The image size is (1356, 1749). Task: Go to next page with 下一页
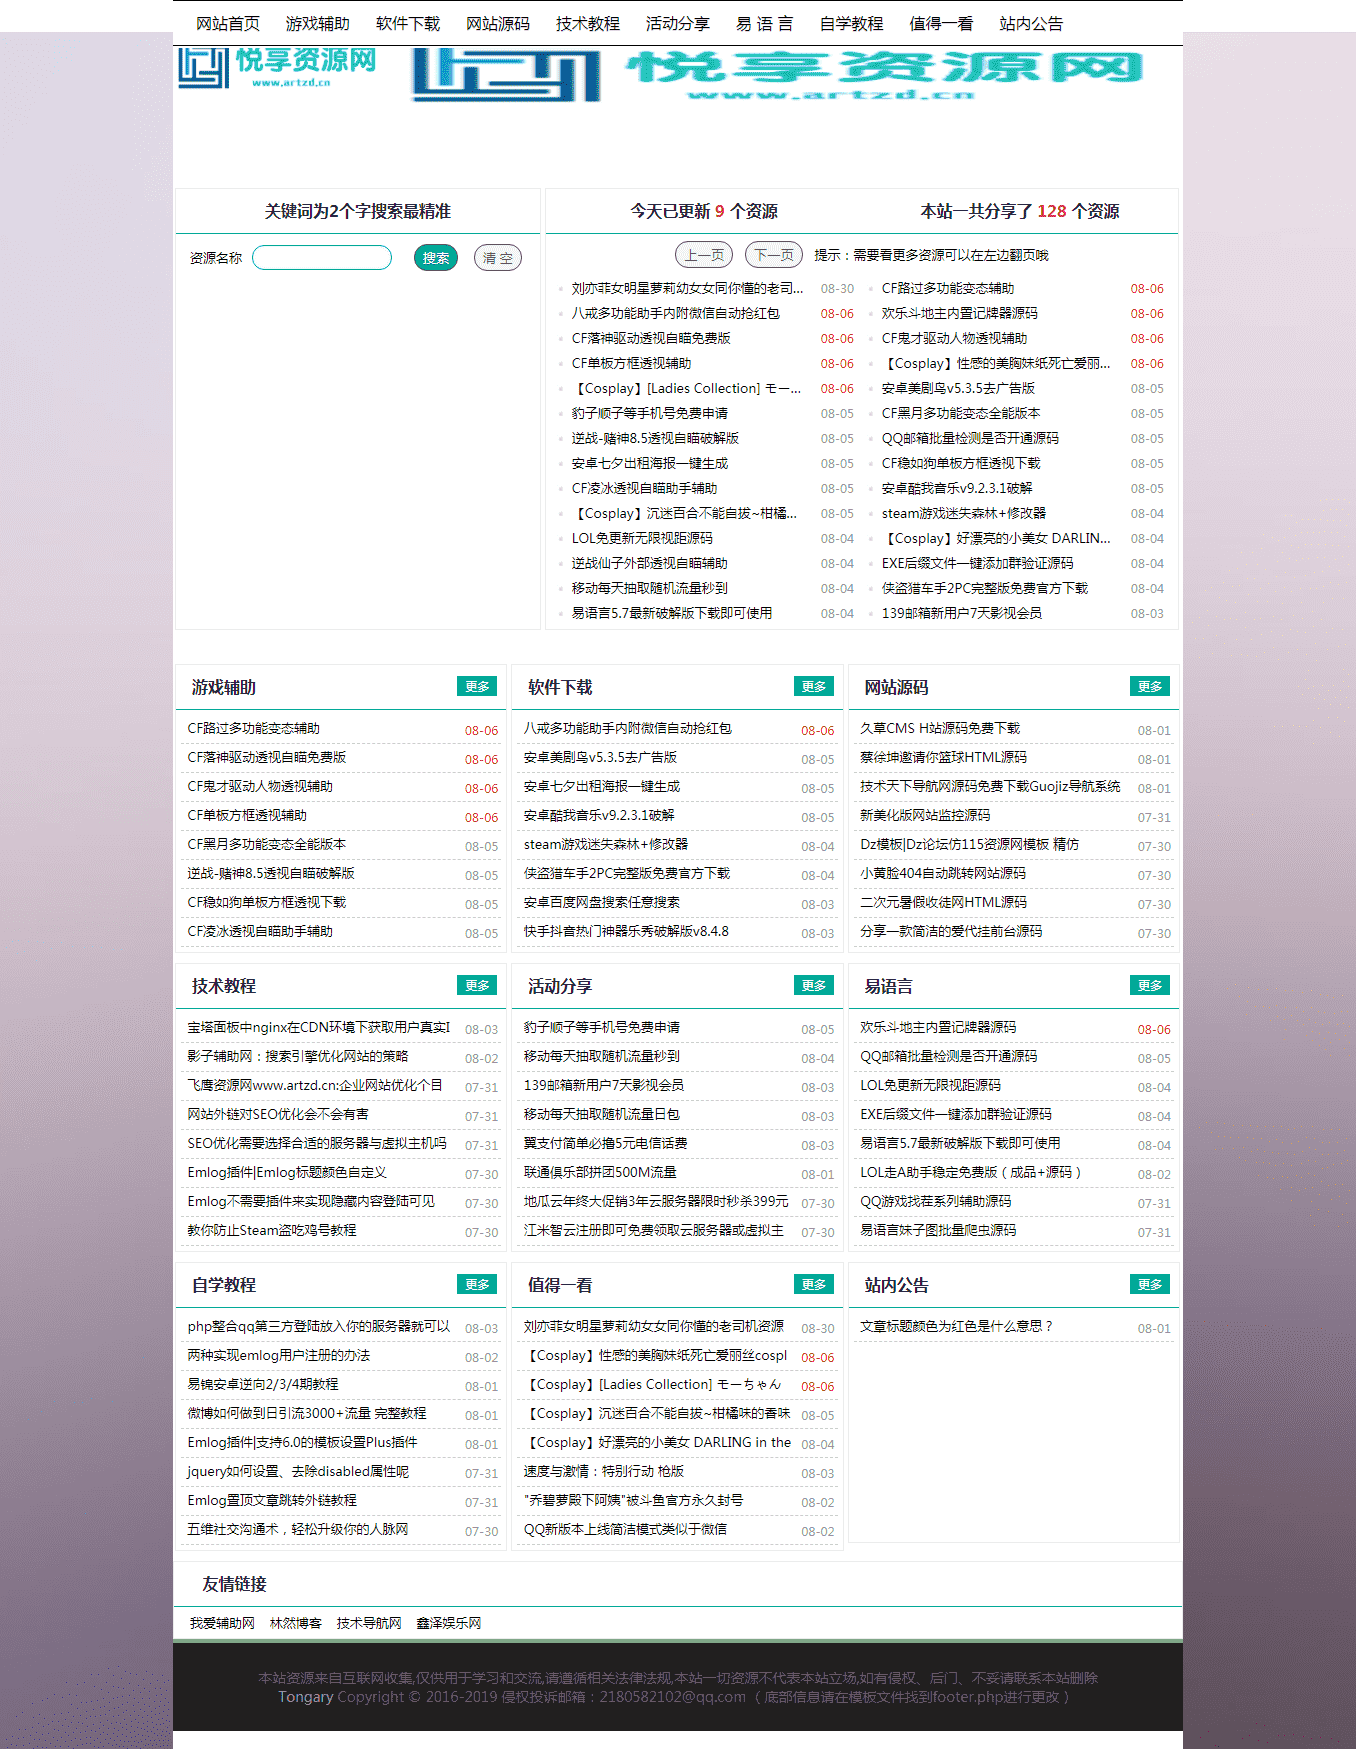coord(774,255)
